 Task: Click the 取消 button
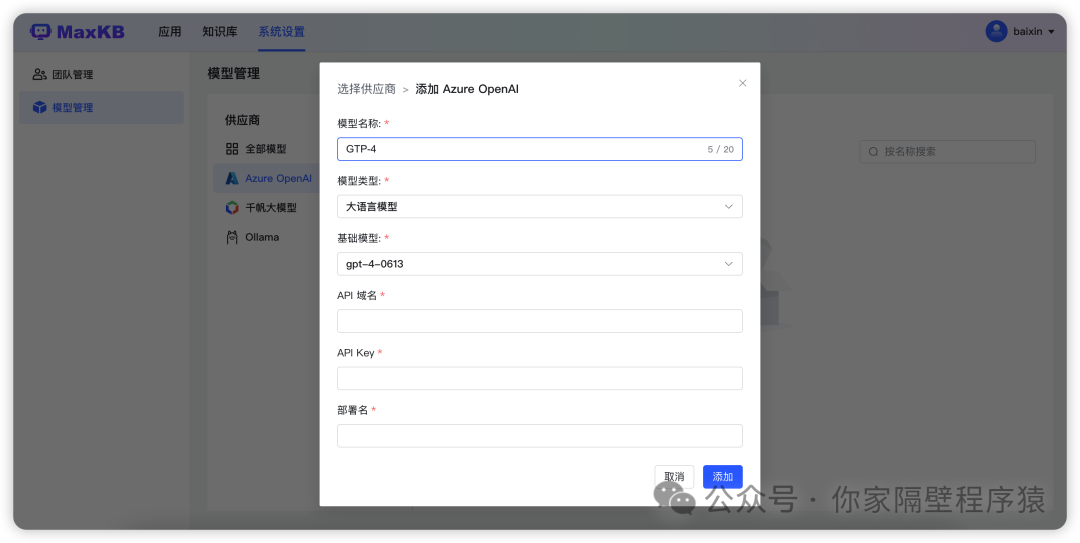point(674,477)
